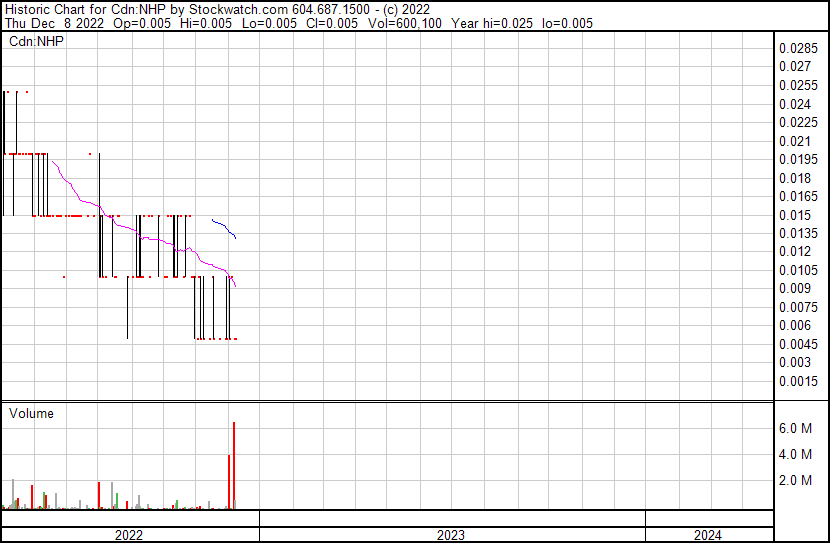Click the 0.0105 price axis label
This screenshot has width=830, height=543.
click(x=798, y=270)
